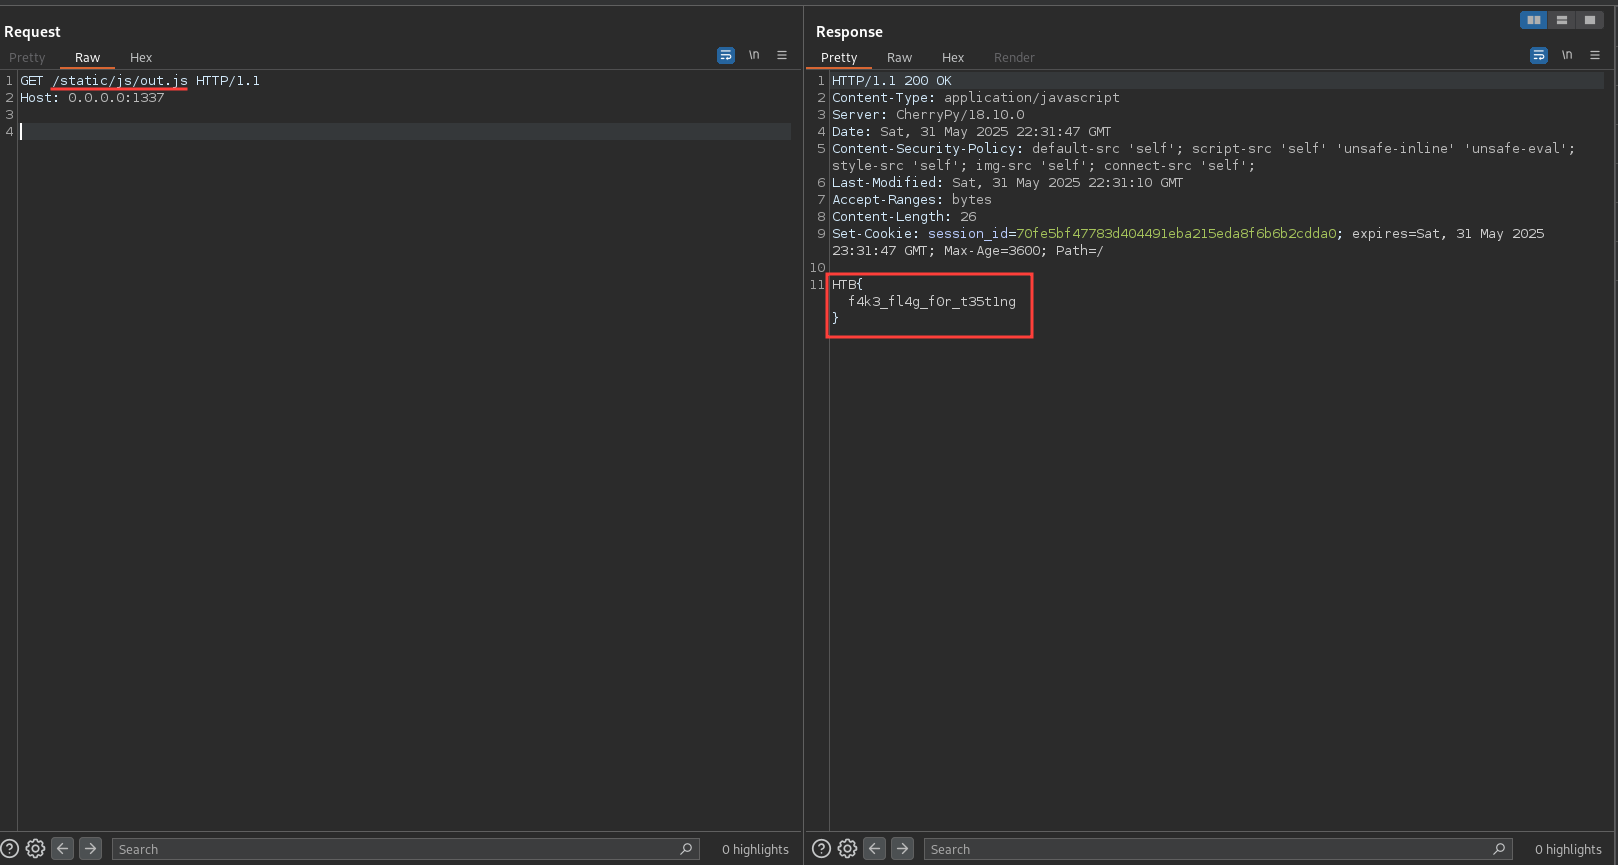Toggle word wrap icon in Response panel
Screen dimensions: 1618x865
coord(1539,56)
